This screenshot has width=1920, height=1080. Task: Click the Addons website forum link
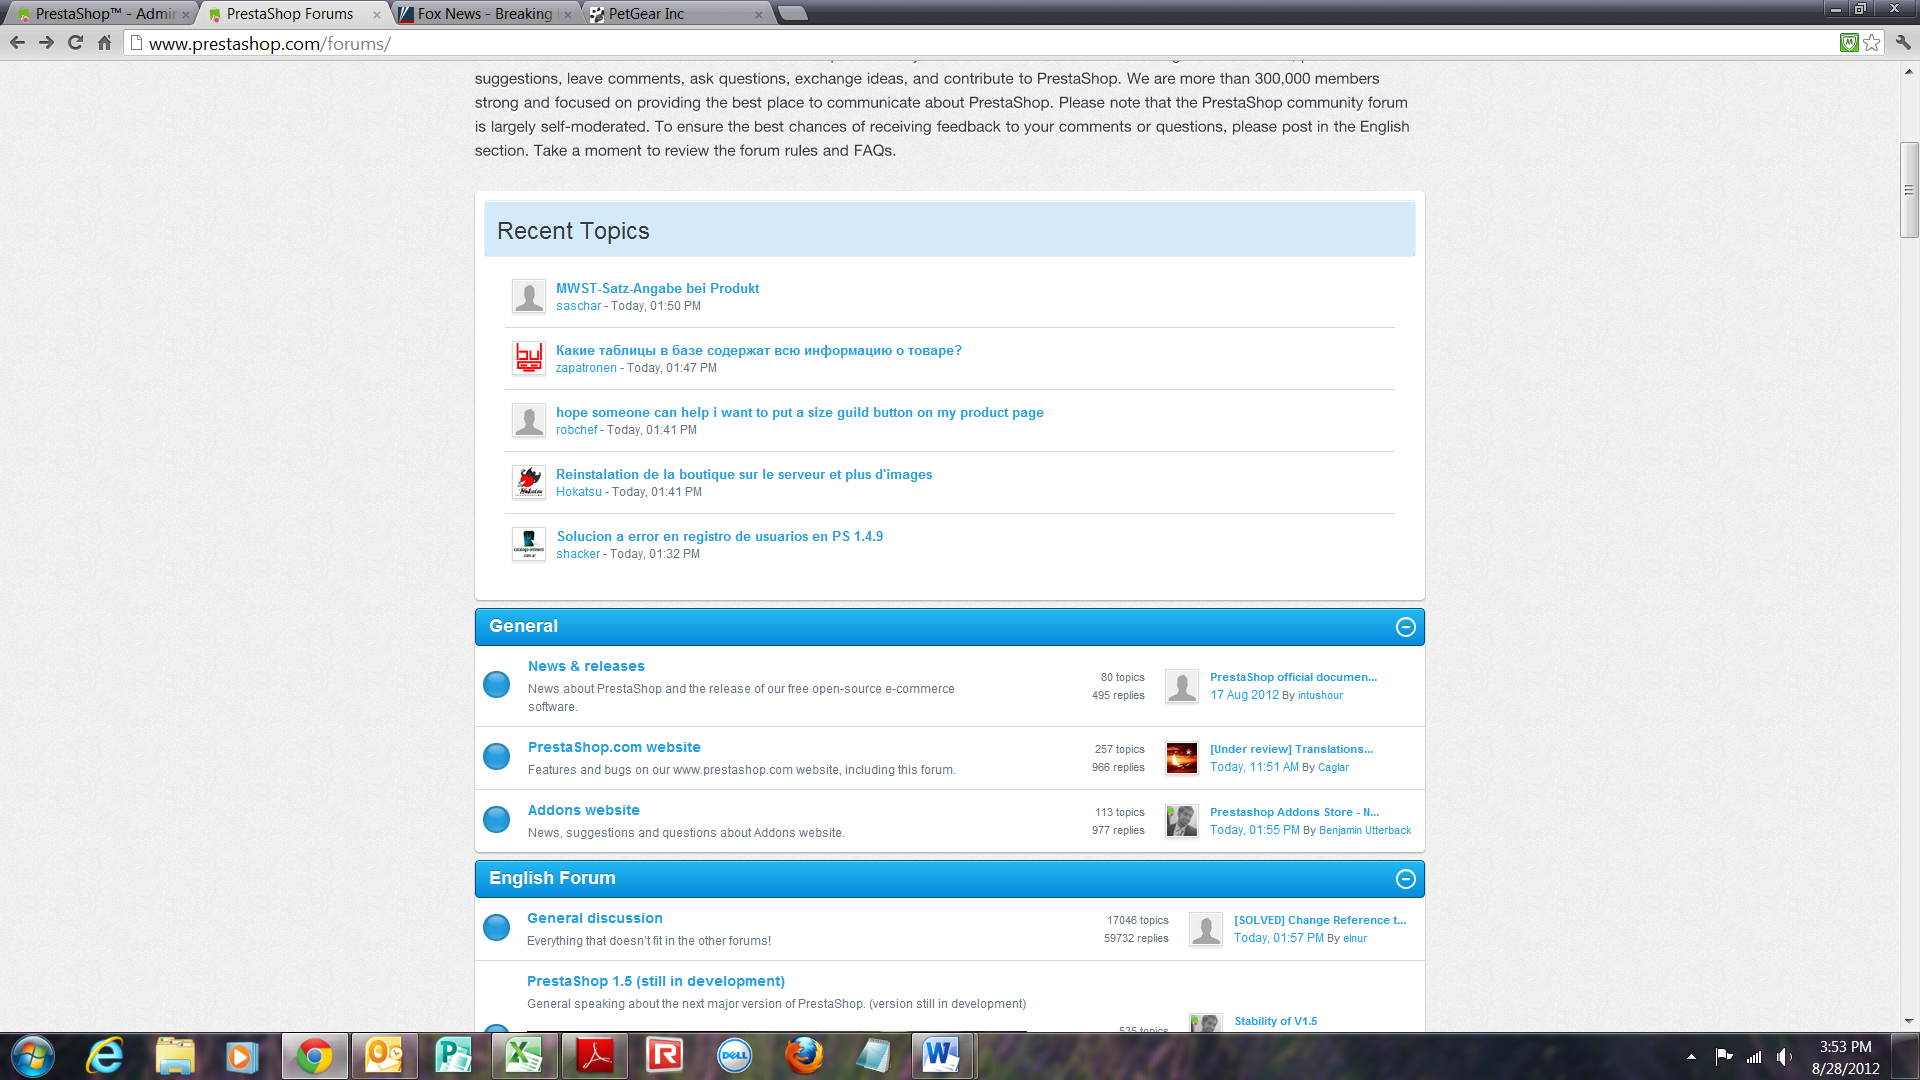(x=583, y=810)
